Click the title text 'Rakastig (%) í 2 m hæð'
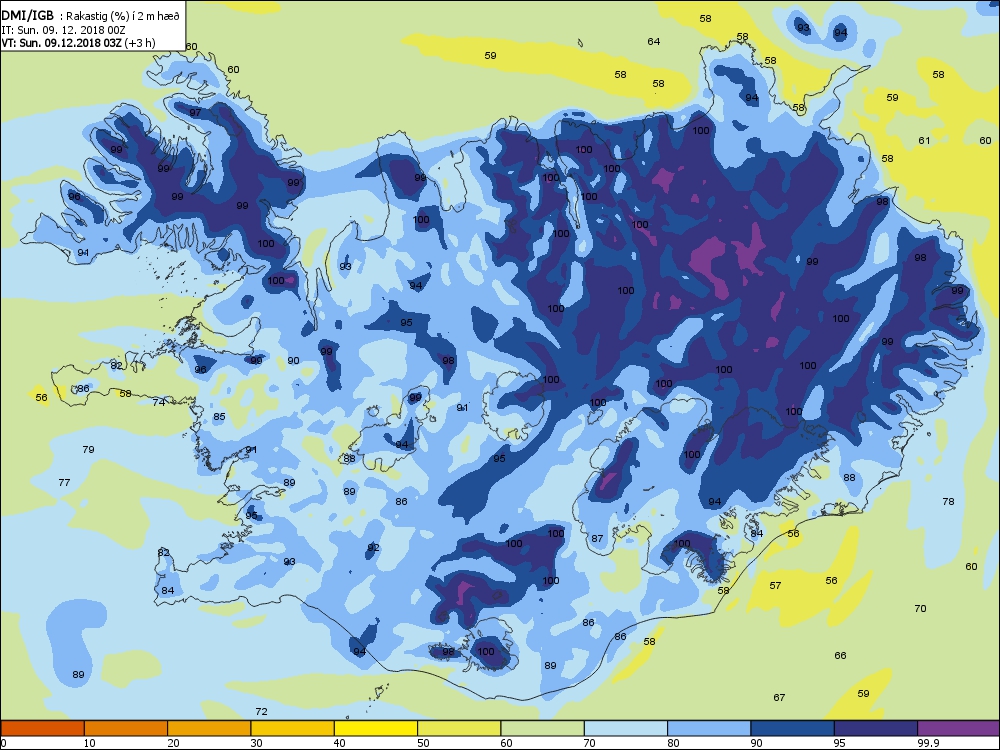1000x750 pixels. (x=123, y=17)
